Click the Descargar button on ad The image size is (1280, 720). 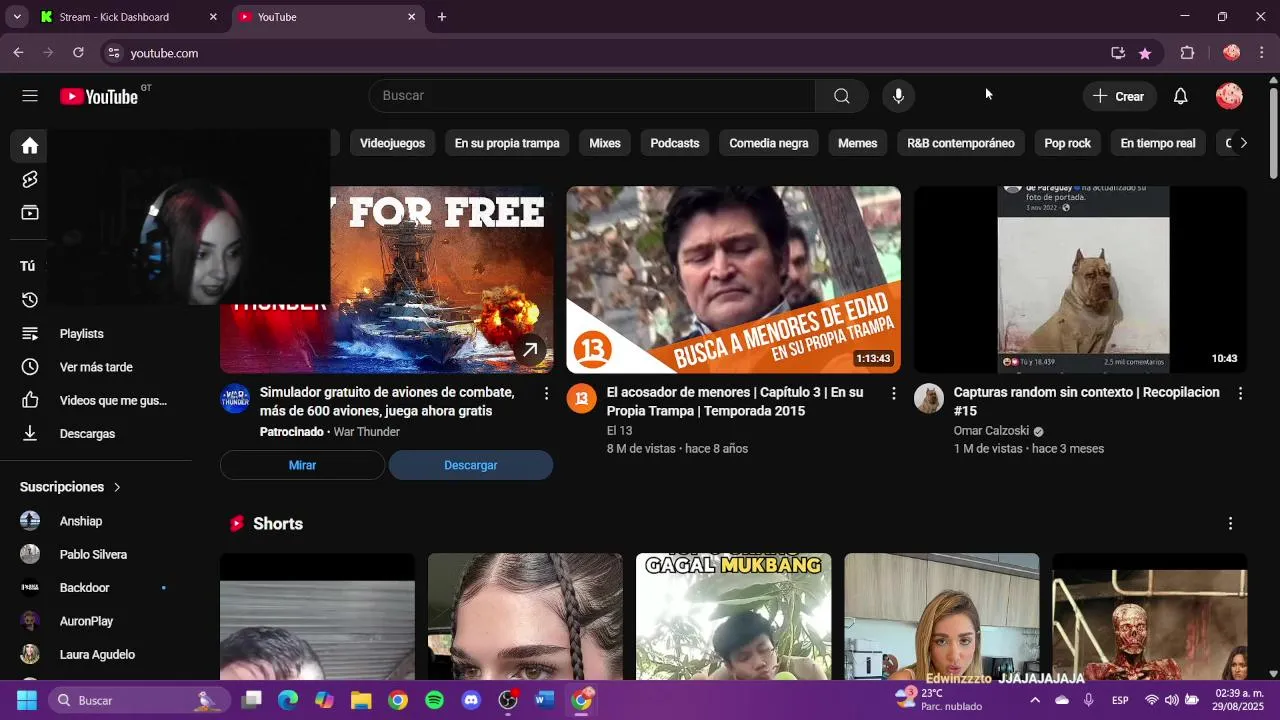click(x=470, y=465)
